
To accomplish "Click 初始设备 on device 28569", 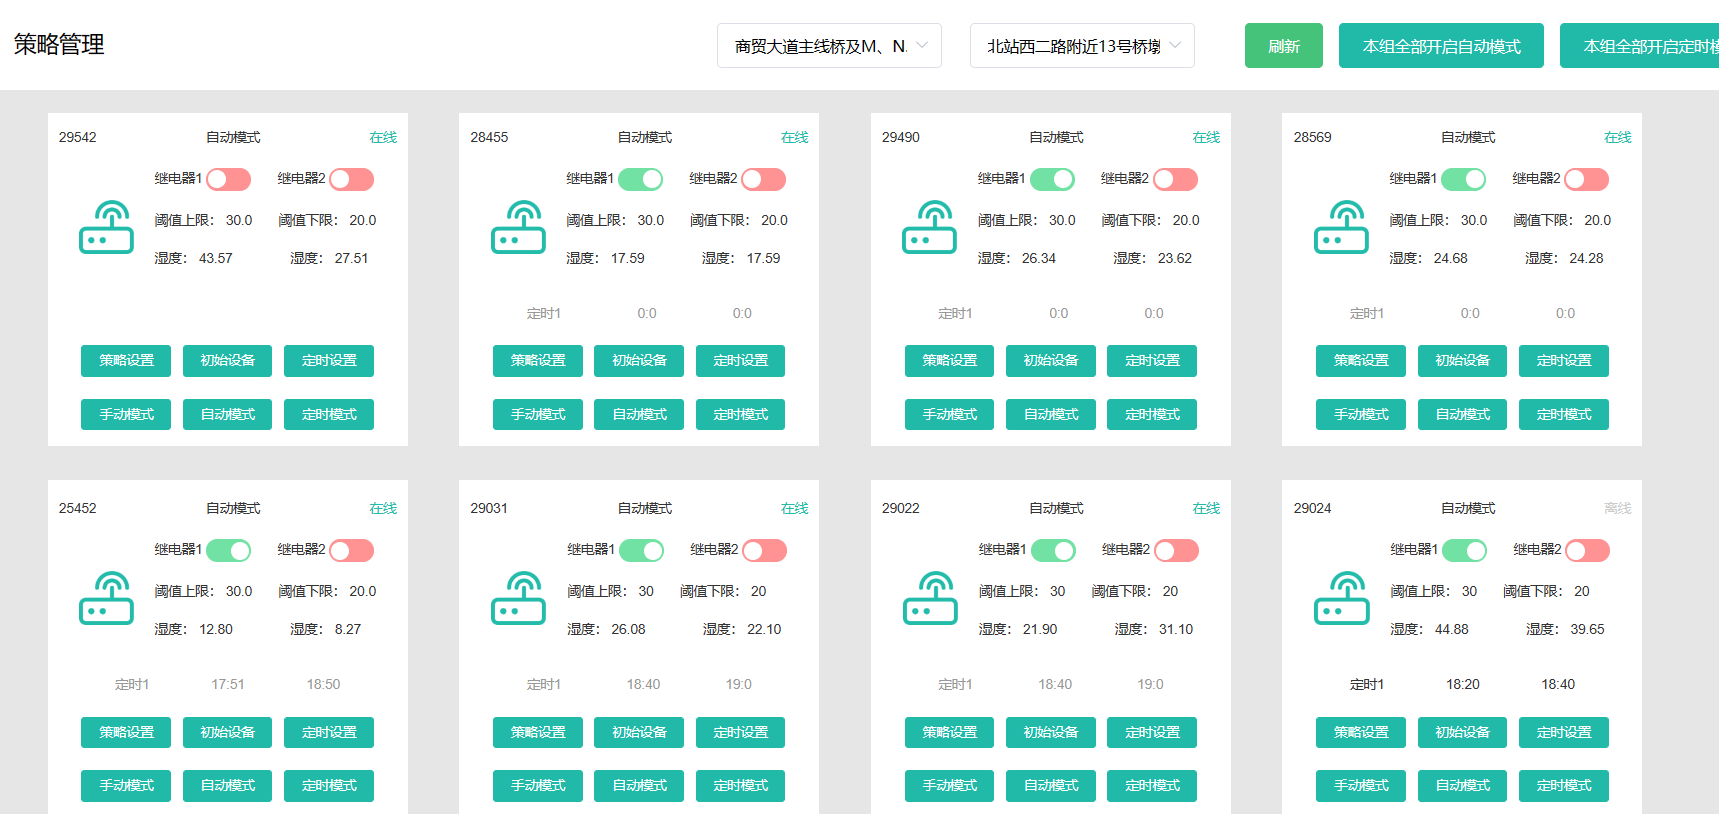I will tap(1462, 361).
